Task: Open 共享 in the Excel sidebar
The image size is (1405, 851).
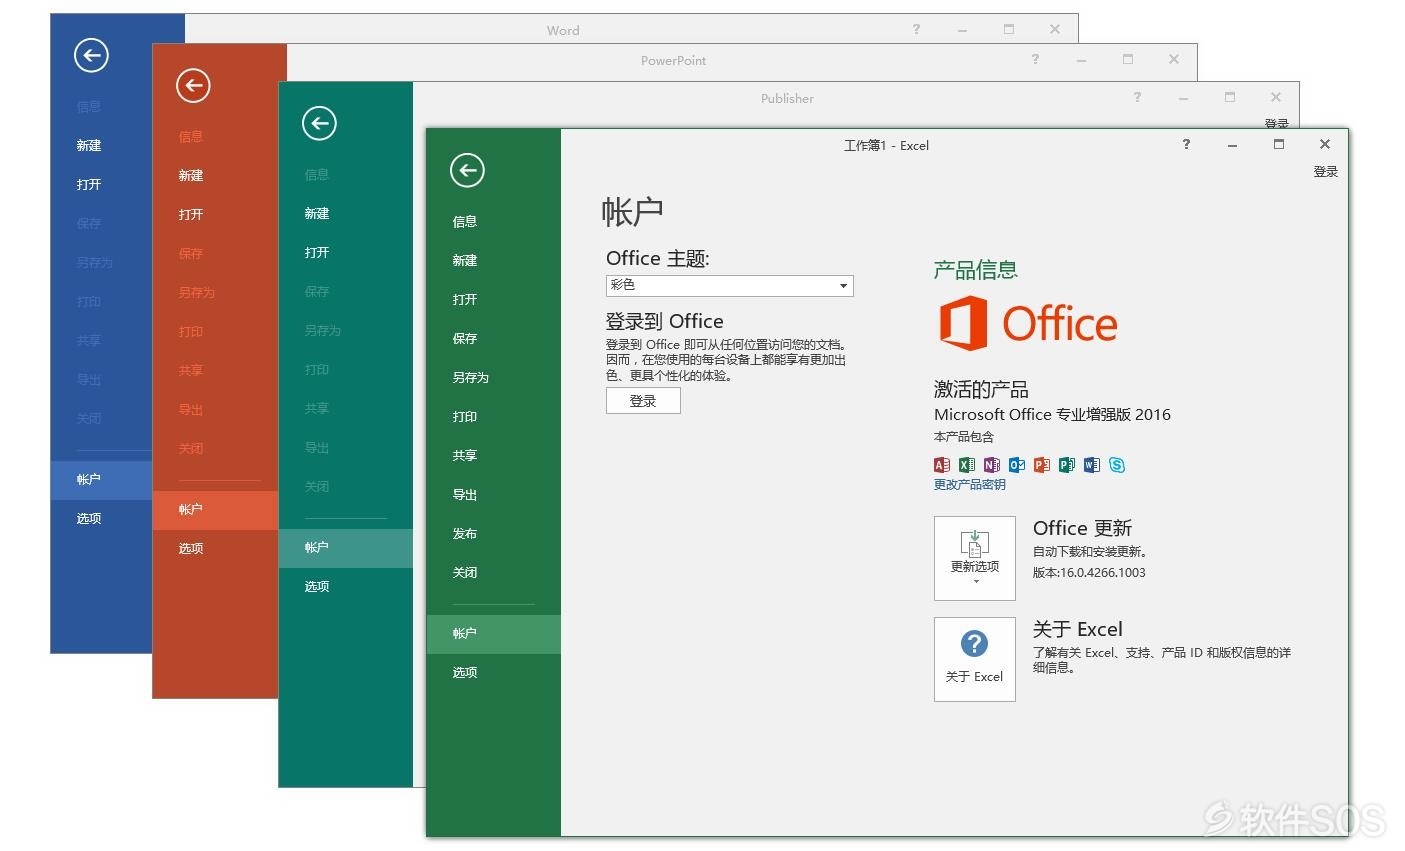Action: [x=465, y=456]
